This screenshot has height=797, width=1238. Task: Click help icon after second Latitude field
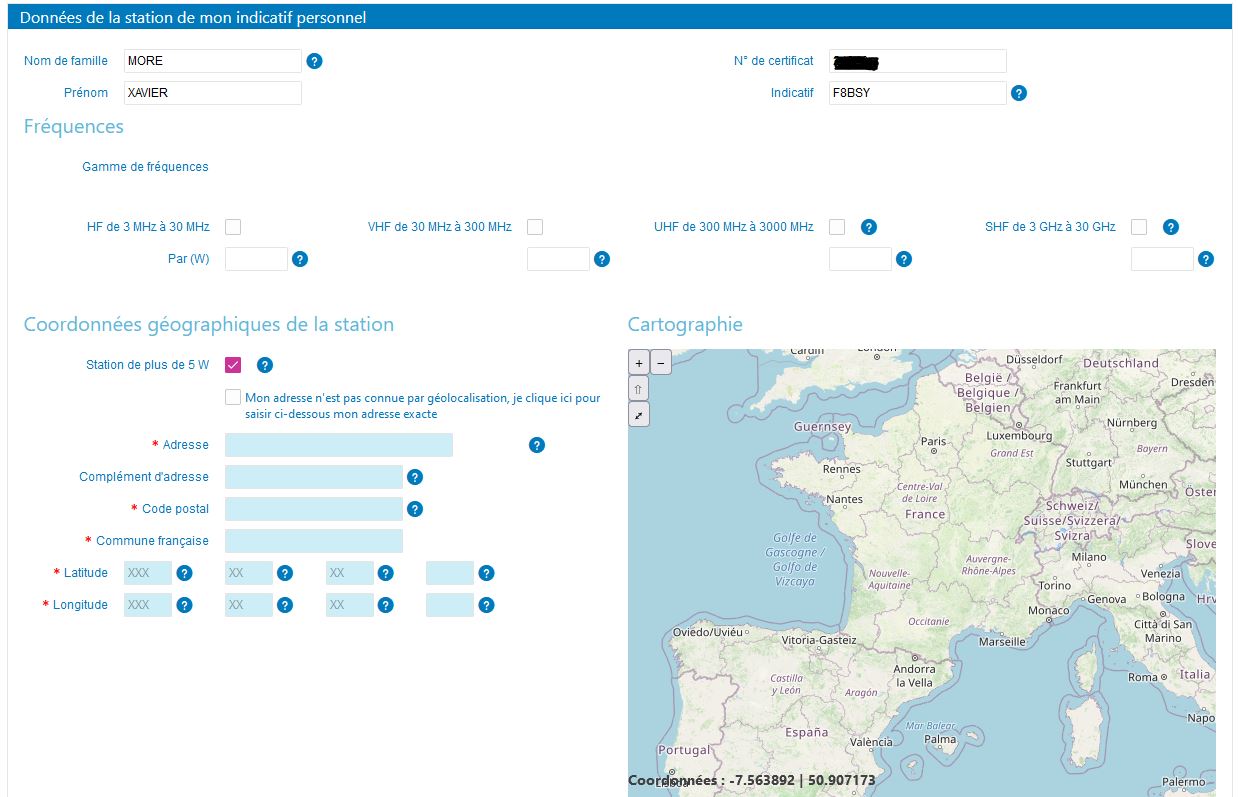tap(285, 573)
